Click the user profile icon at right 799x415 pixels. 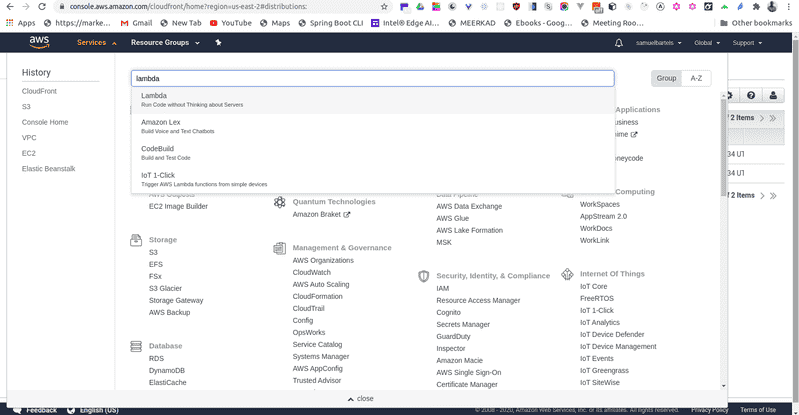coord(773,95)
